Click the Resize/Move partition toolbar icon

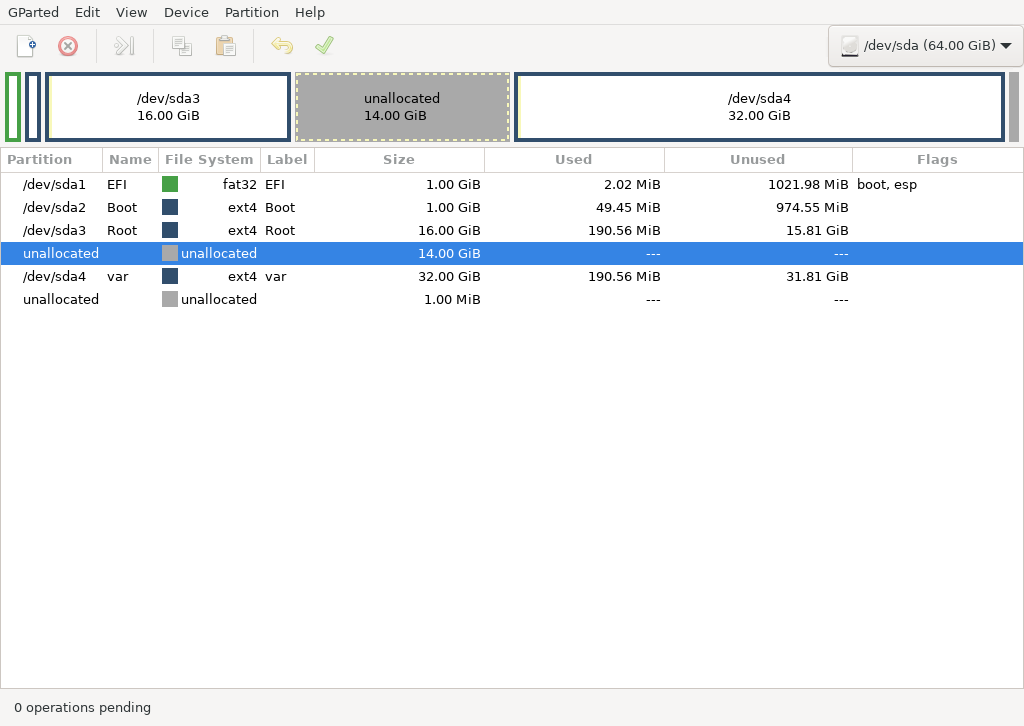click(124, 46)
